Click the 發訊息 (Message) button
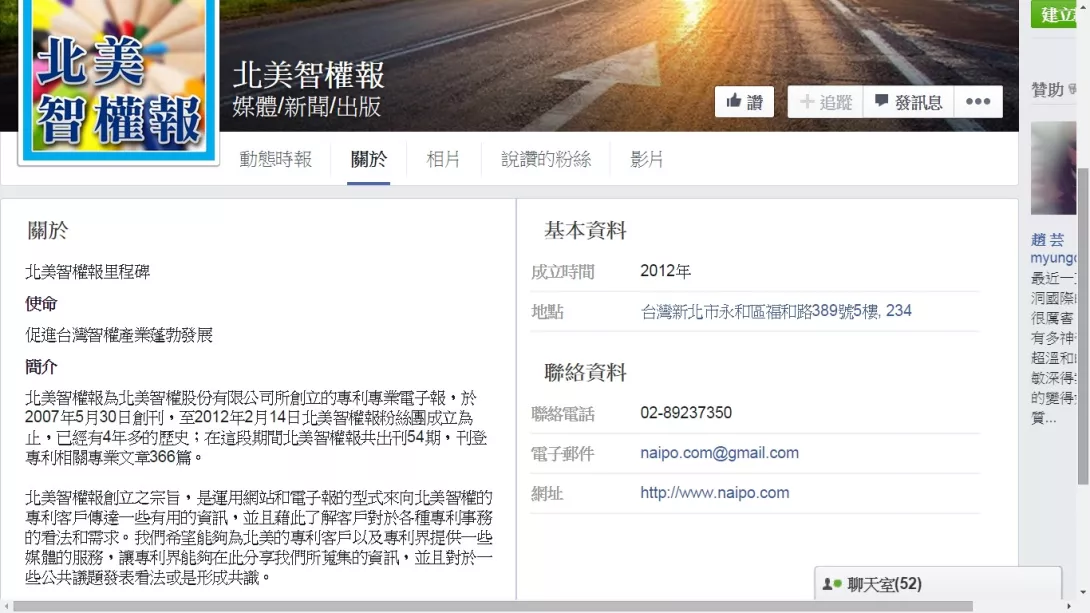Image resolution: width=1090 pixels, height=613 pixels. [909, 102]
